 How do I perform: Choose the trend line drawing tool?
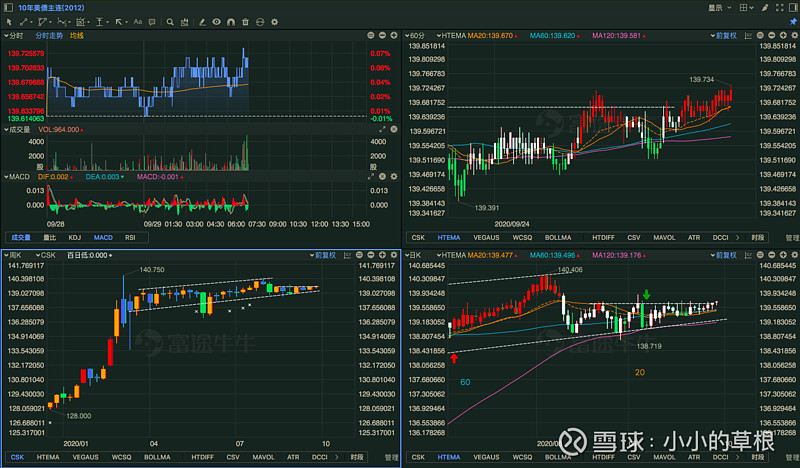point(23,22)
